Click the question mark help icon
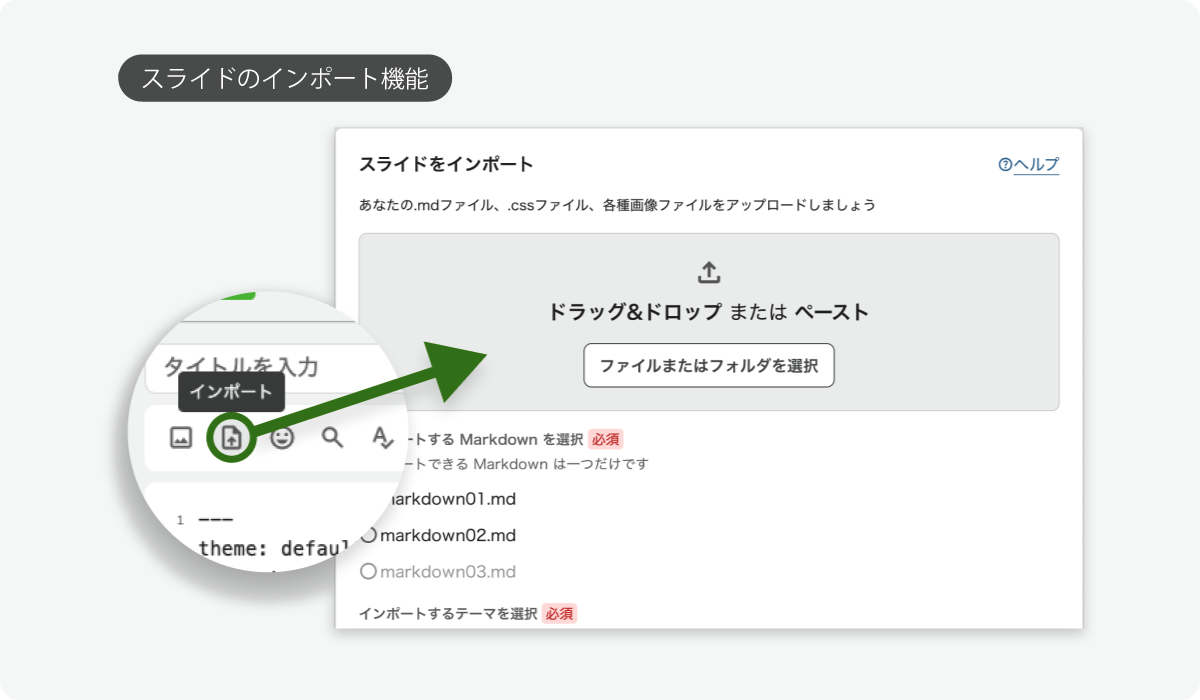 pos(1005,165)
